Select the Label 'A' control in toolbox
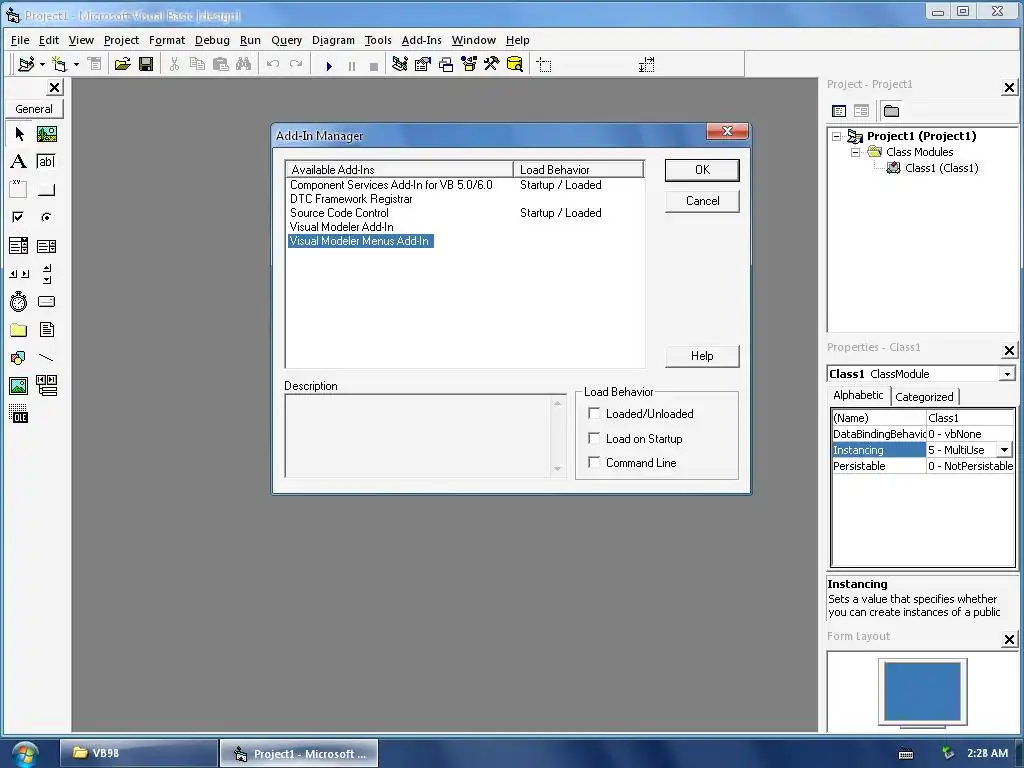1024x768 pixels. (x=18, y=161)
